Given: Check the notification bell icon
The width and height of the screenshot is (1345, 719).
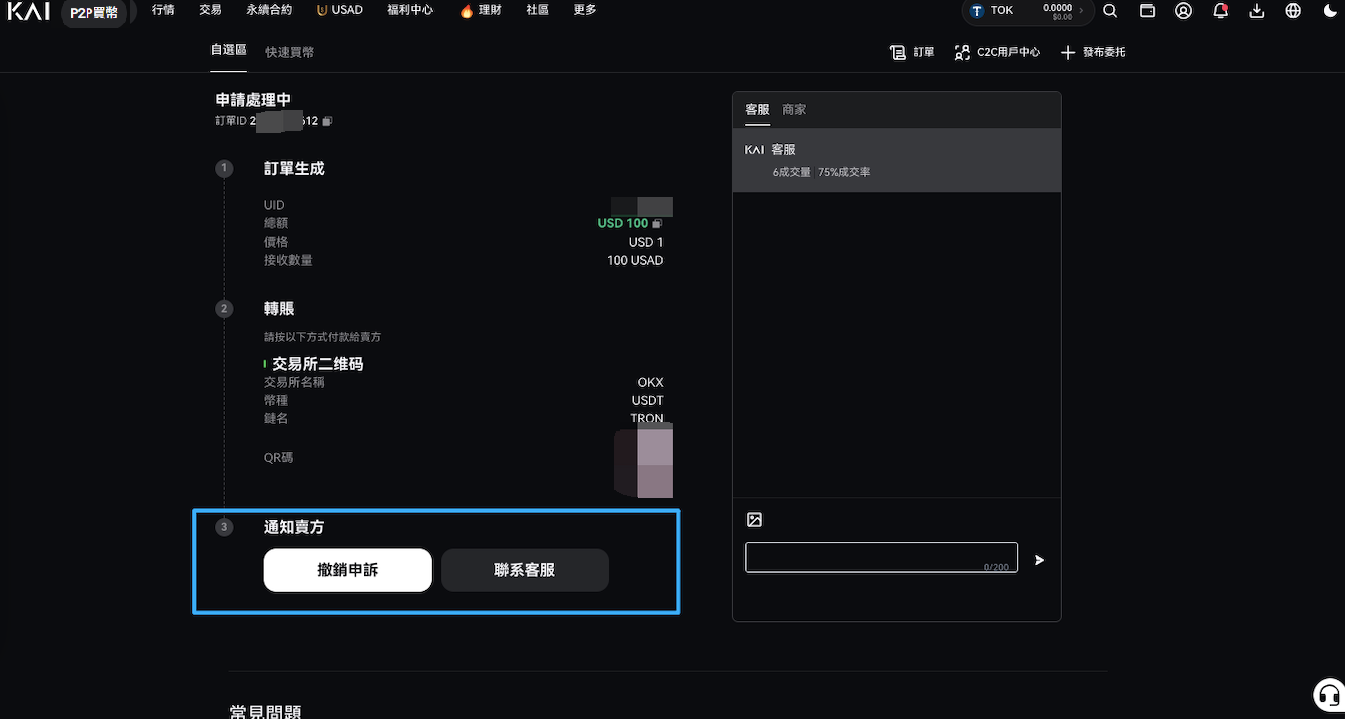Looking at the screenshot, I should point(1220,11).
